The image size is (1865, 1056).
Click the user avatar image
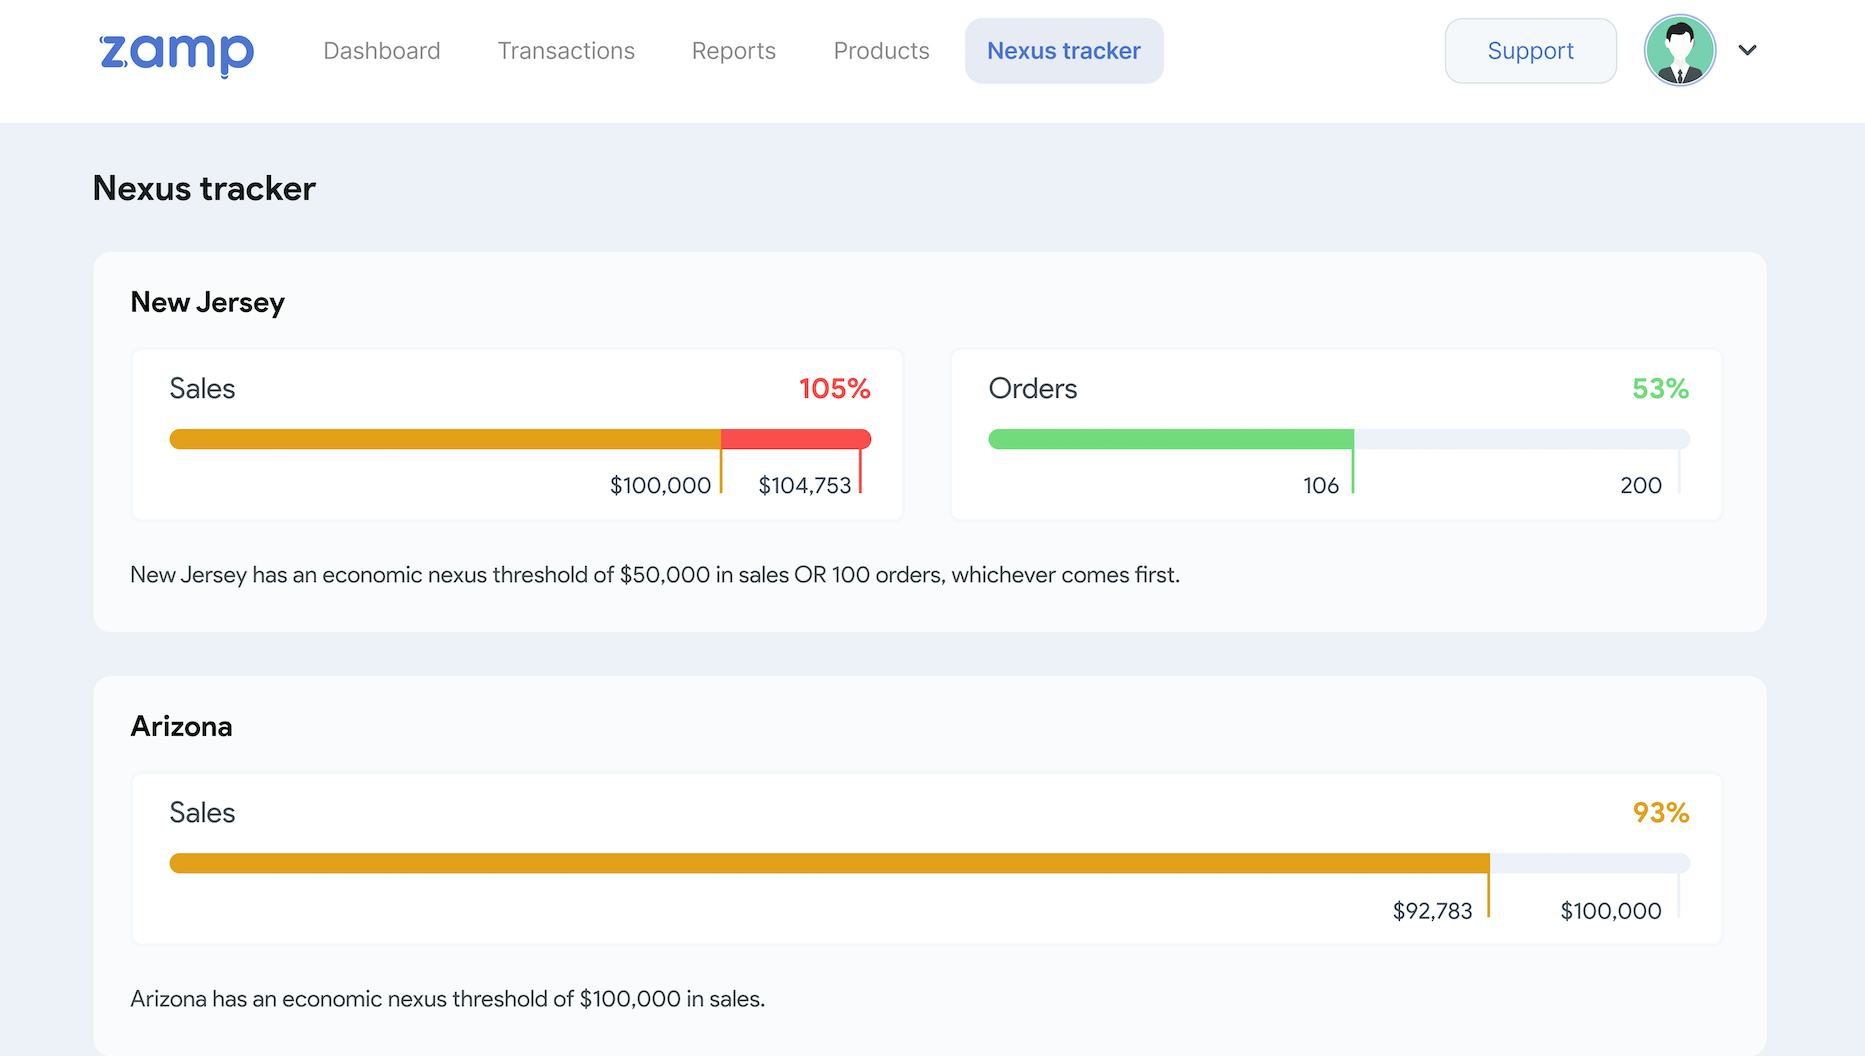tap(1680, 50)
